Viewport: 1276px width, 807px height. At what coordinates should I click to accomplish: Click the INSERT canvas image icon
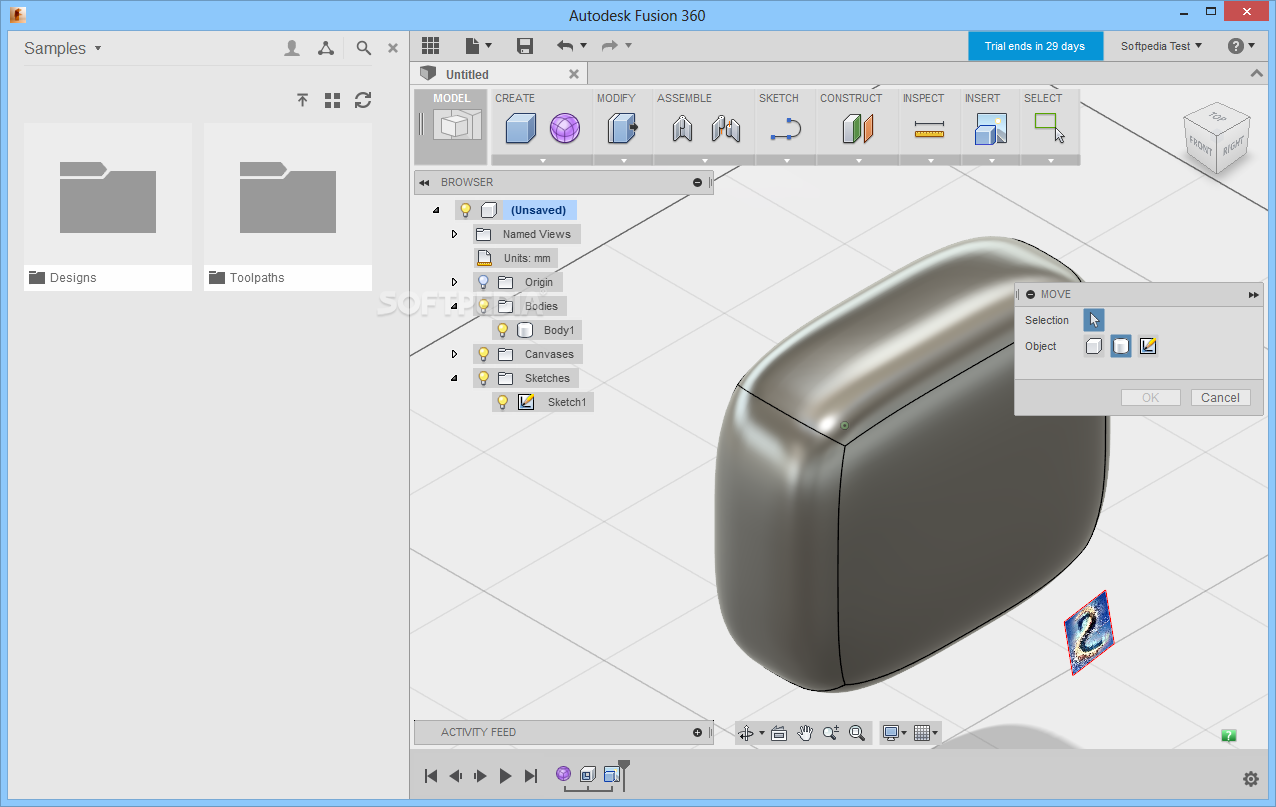(x=991, y=128)
